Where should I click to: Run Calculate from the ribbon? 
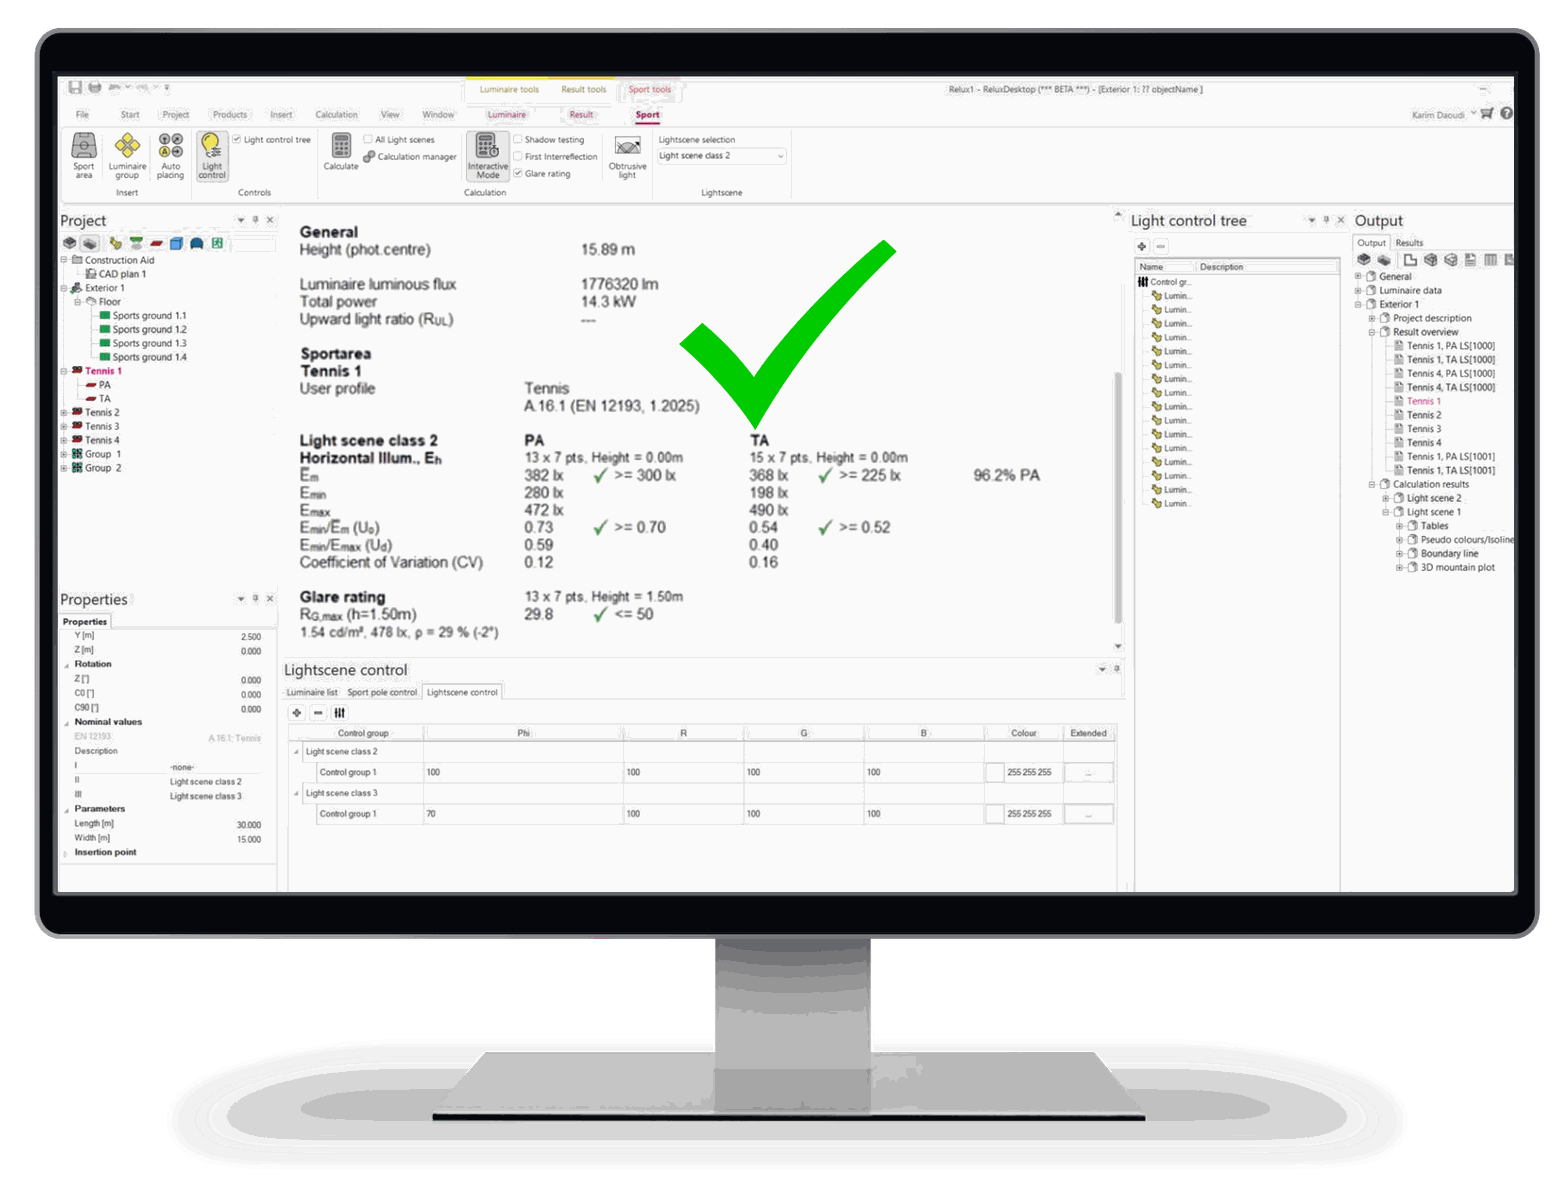(x=341, y=152)
